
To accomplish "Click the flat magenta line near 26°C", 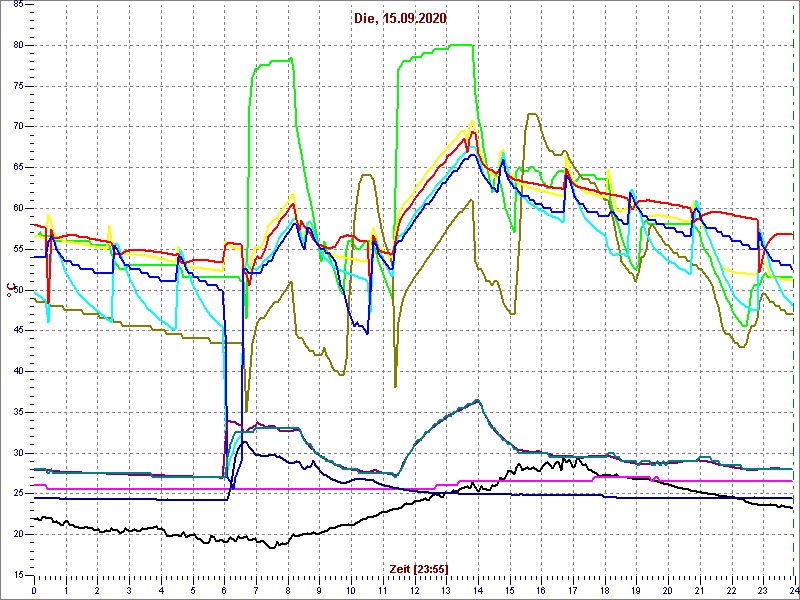I will click(x=300, y=489).
